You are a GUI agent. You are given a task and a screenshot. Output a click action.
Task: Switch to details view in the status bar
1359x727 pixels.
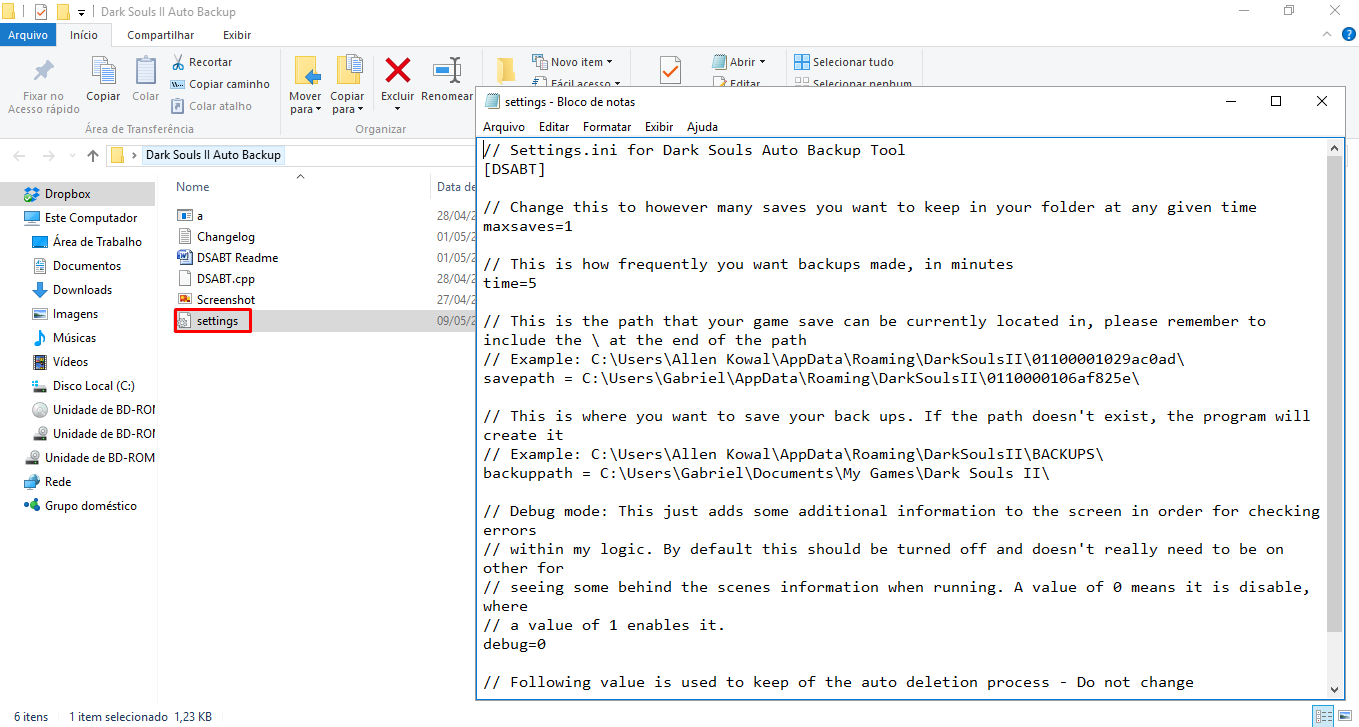pyautogui.click(x=1323, y=716)
